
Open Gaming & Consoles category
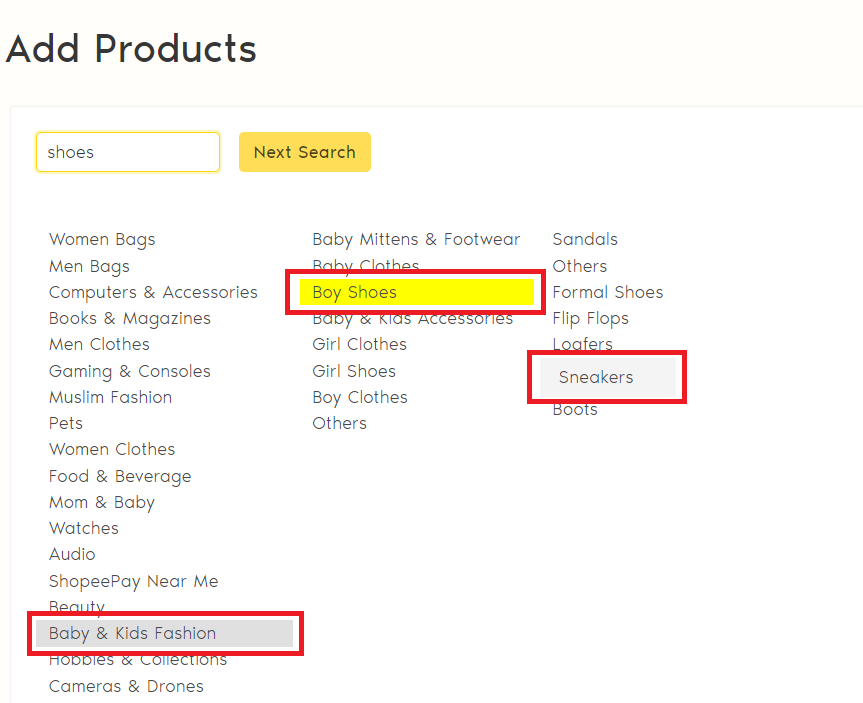coord(130,371)
